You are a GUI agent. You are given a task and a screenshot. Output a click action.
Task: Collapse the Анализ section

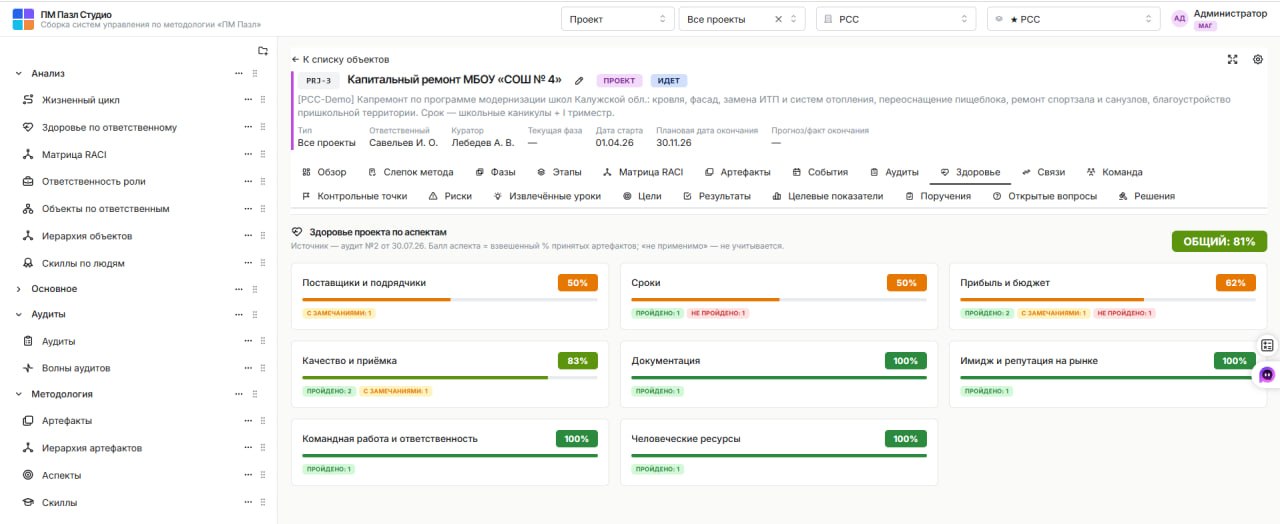coord(19,73)
